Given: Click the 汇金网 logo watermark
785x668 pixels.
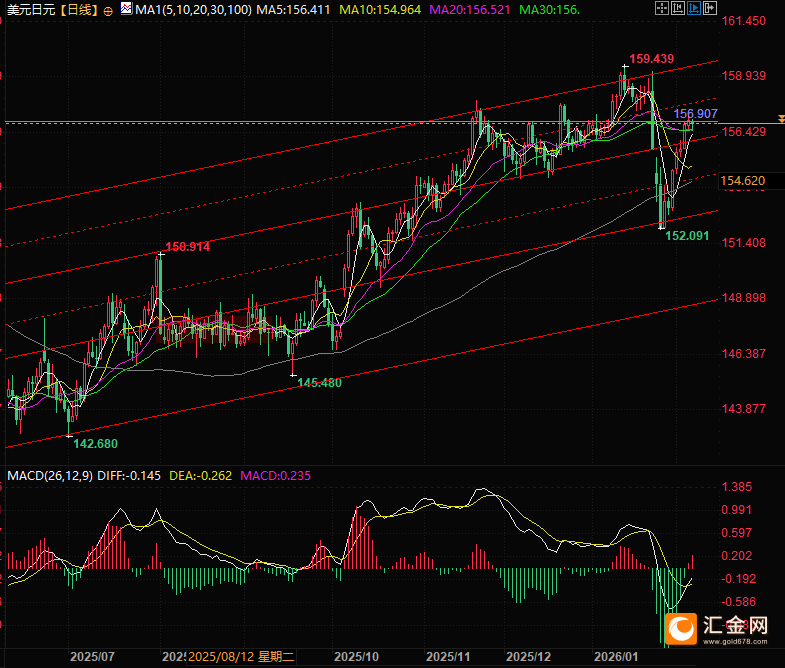Looking at the screenshot, I should (724, 628).
